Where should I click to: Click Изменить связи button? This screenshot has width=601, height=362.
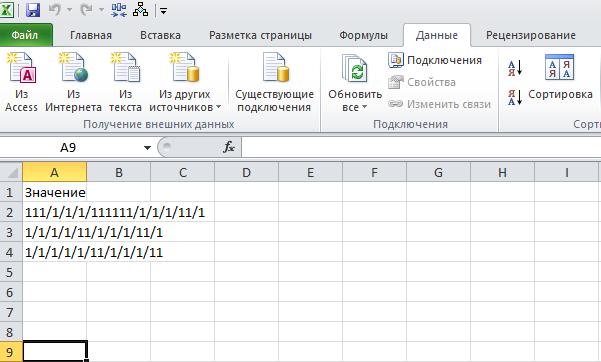click(439, 104)
